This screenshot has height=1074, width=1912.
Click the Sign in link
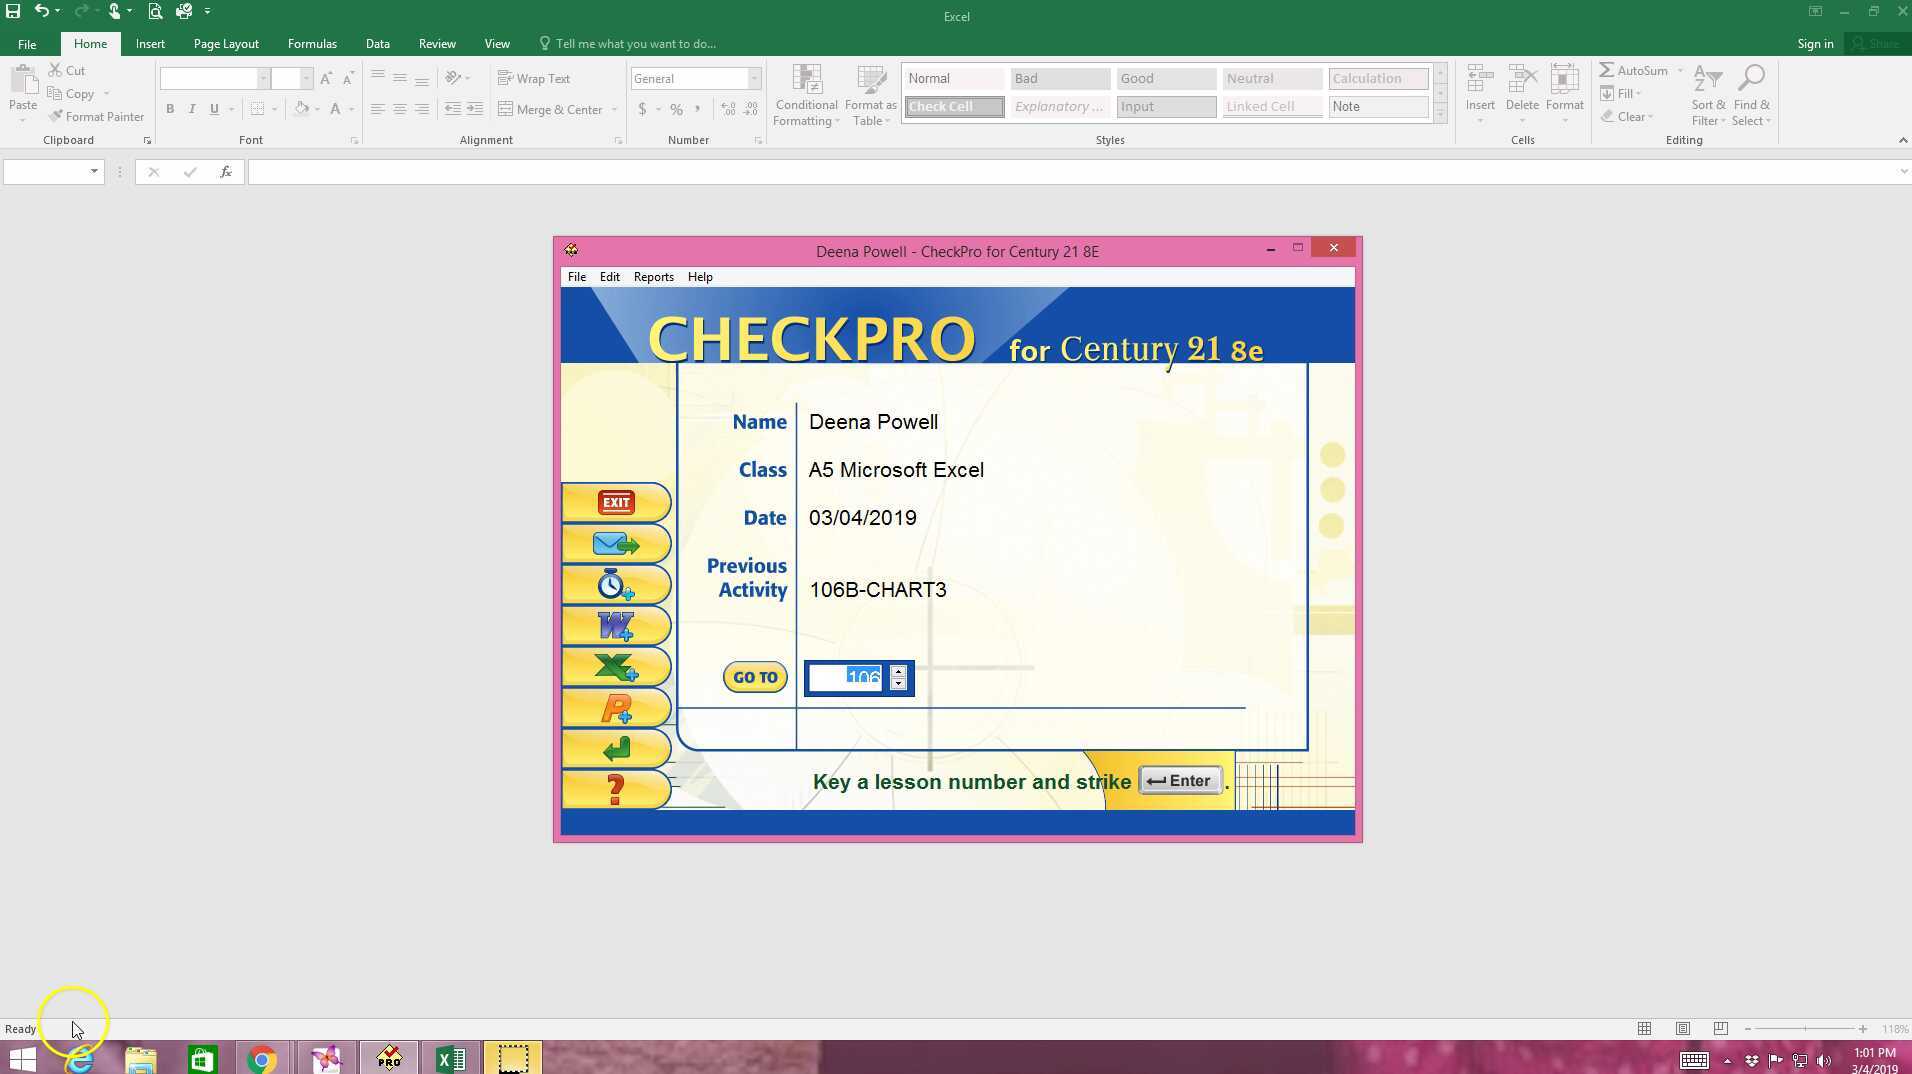(1814, 43)
